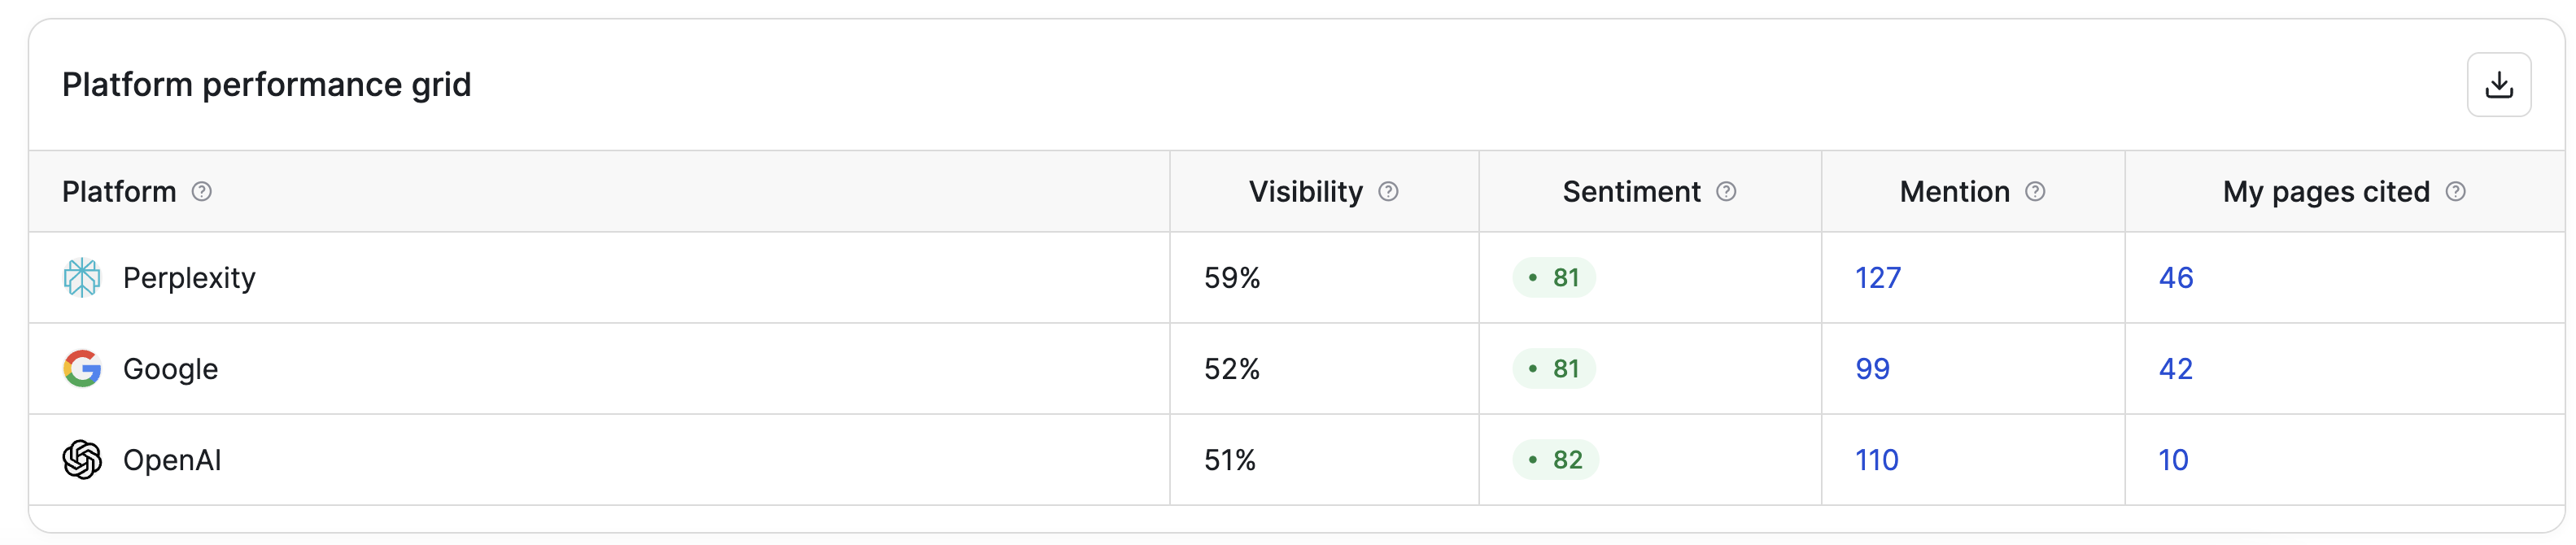Click OpenAI sentiment badge 82
This screenshot has height=545, width=2576.
[x=1555, y=459]
